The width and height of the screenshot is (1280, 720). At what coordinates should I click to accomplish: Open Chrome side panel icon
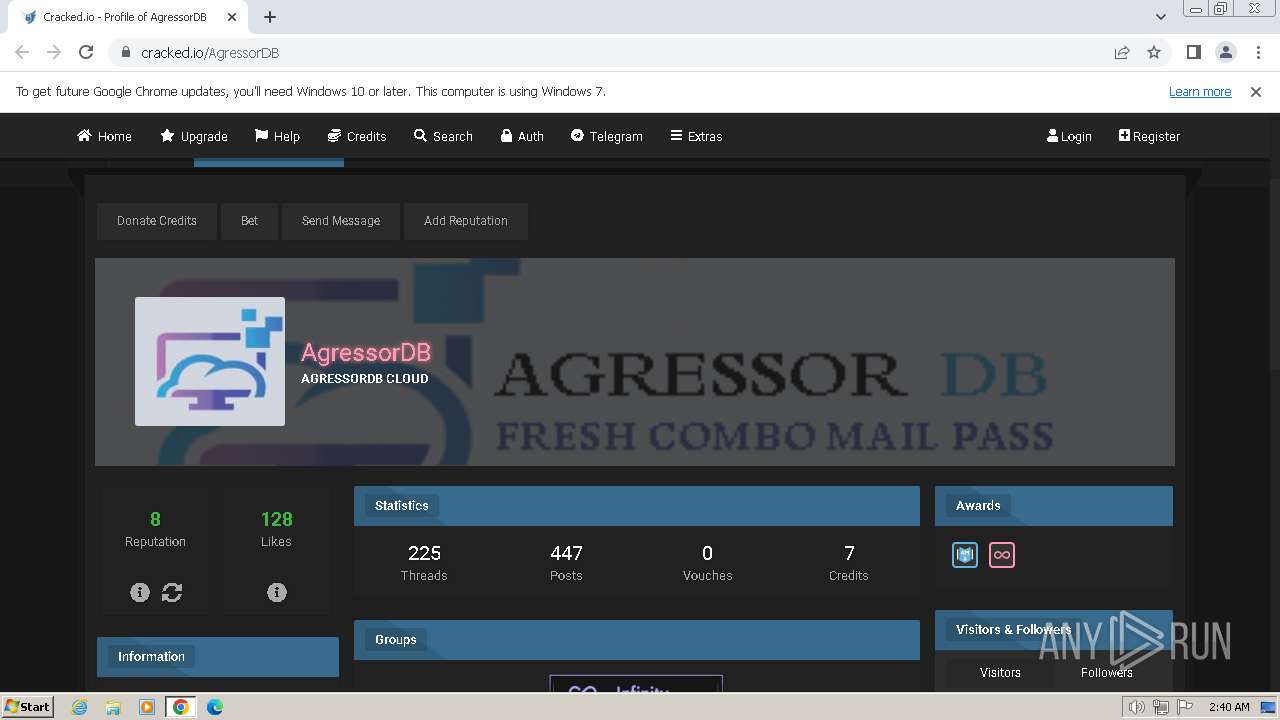pyautogui.click(x=1193, y=52)
